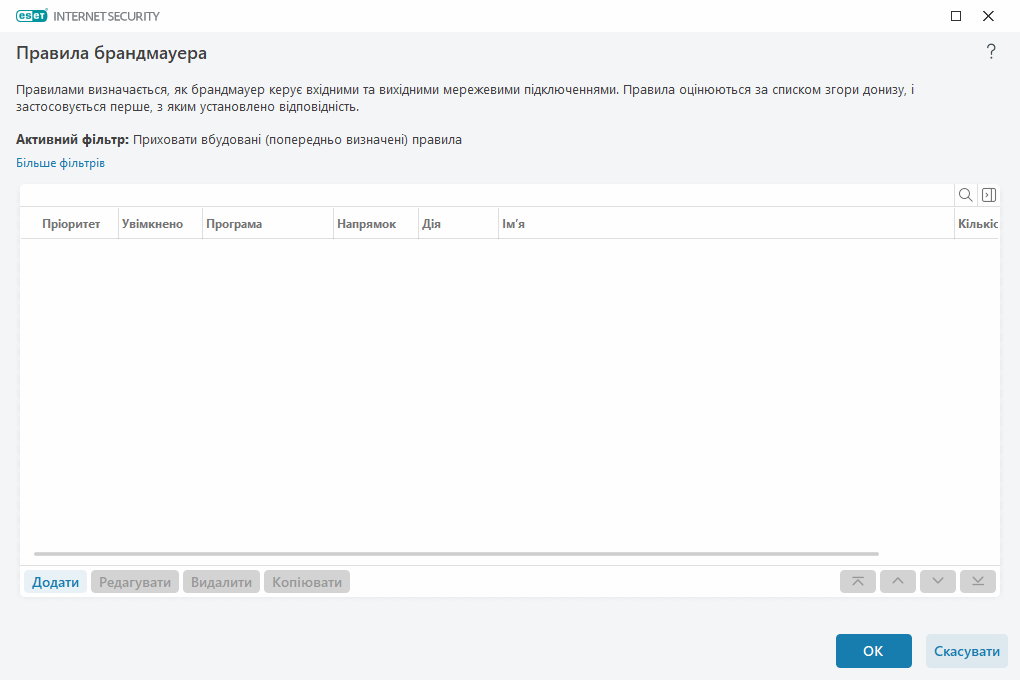Click the ESET logo in title bar
The width and height of the screenshot is (1020, 680).
[x=32, y=16]
